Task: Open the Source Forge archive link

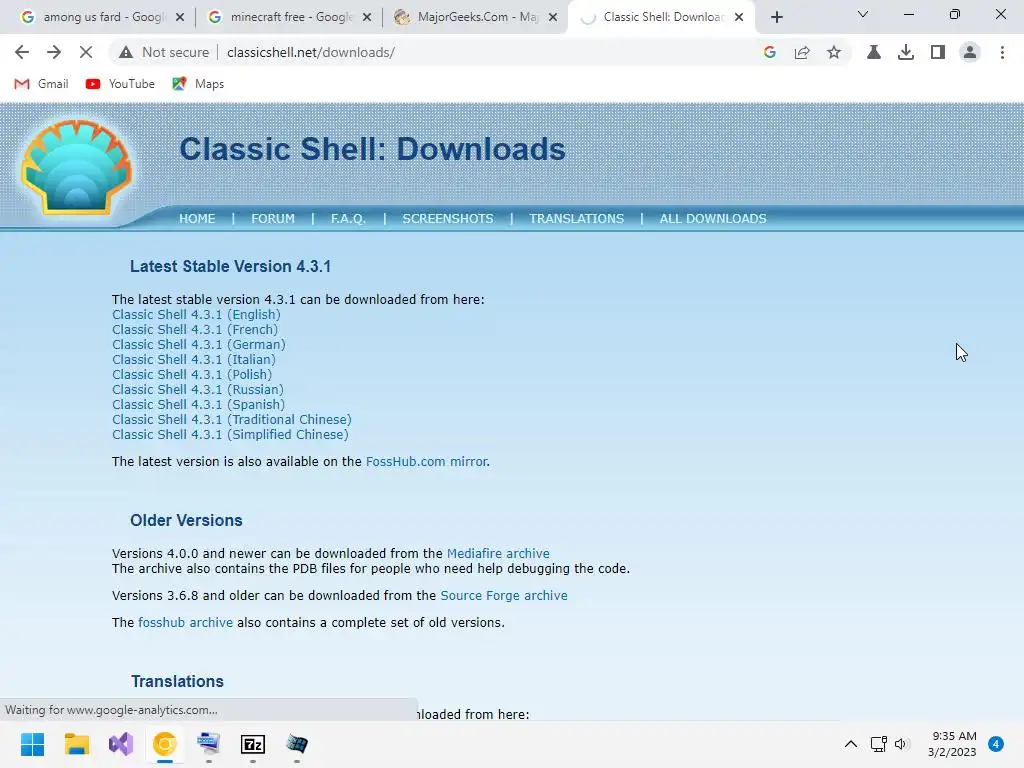Action: click(x=504, y=596)
